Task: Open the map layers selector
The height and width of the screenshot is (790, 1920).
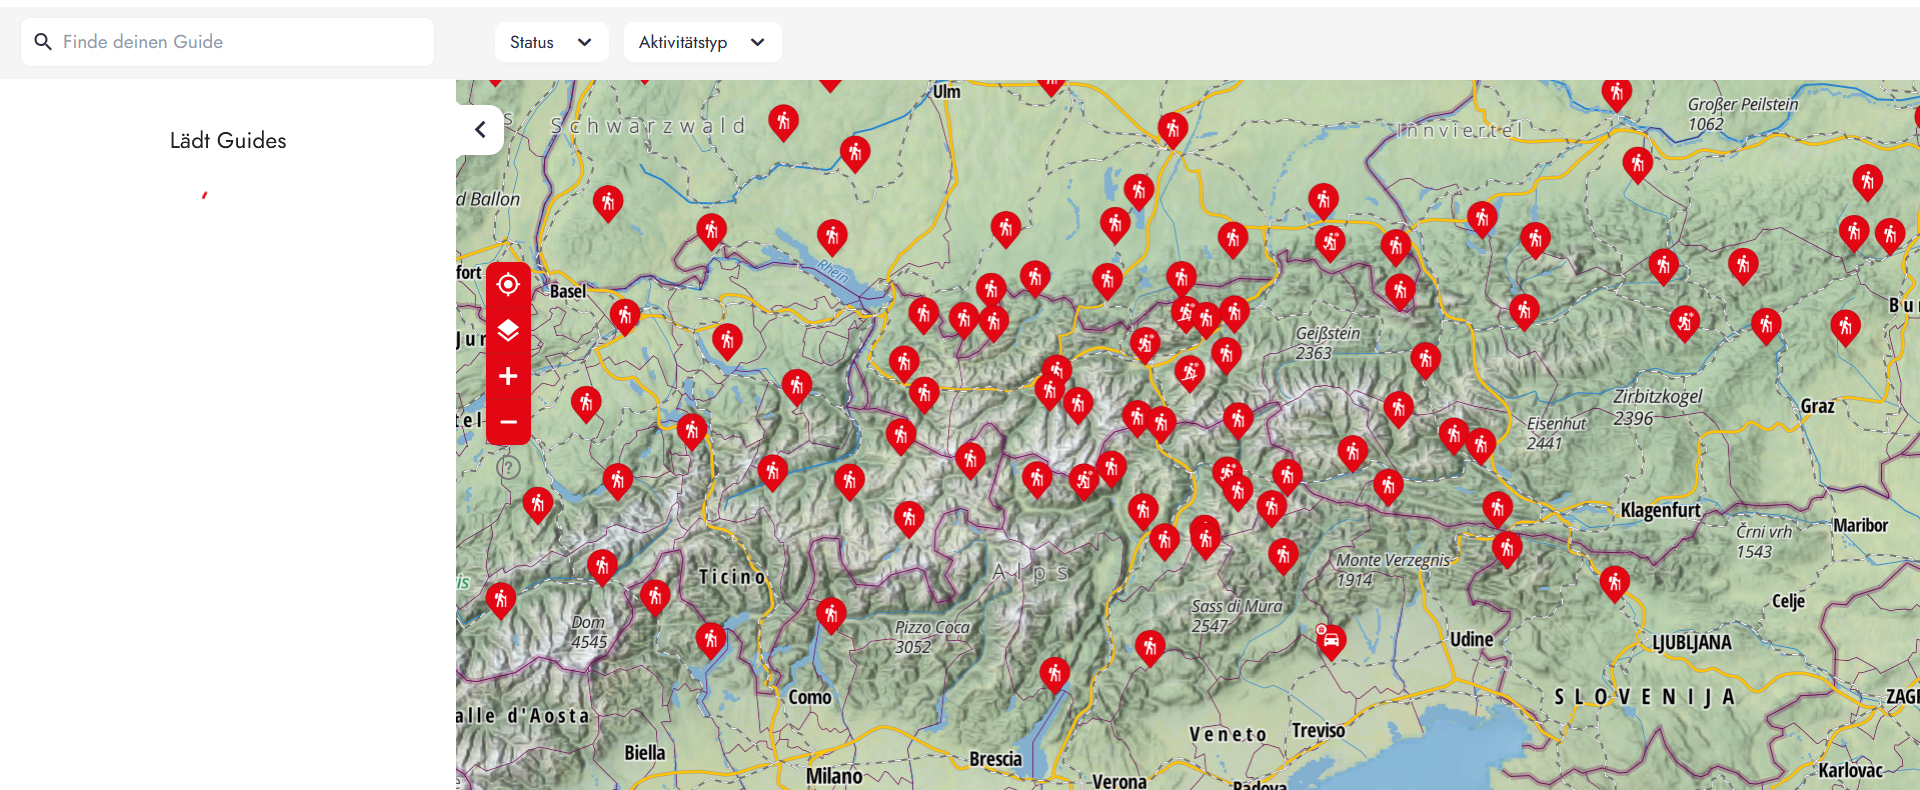Action: coord(508,331)
